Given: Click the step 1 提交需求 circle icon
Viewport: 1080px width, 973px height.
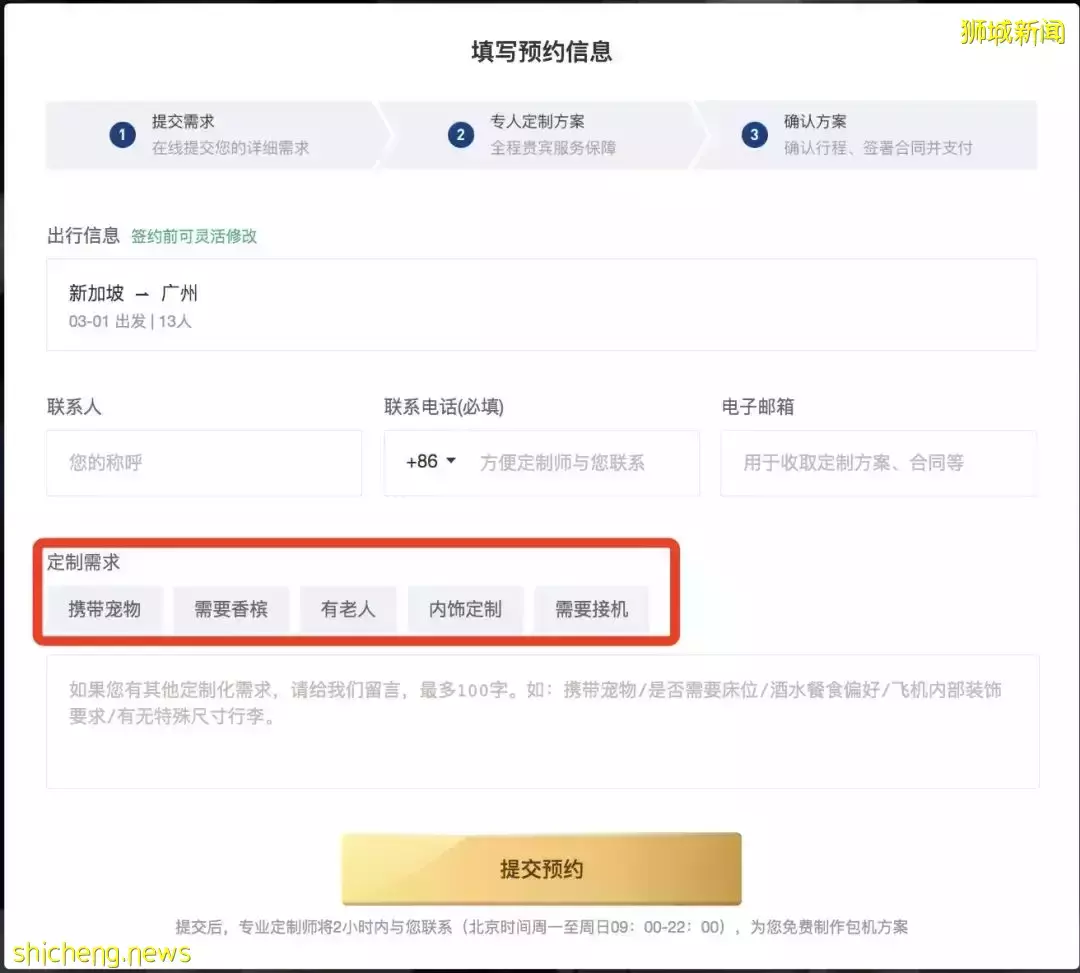Looking at the screenshot, I should pos(122,134).
